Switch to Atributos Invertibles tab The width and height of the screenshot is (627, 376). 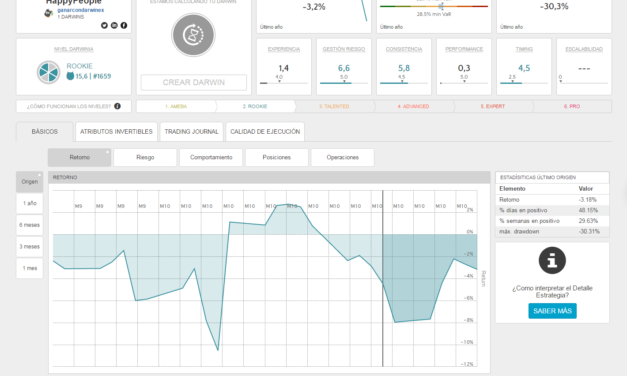coord(116,132)
